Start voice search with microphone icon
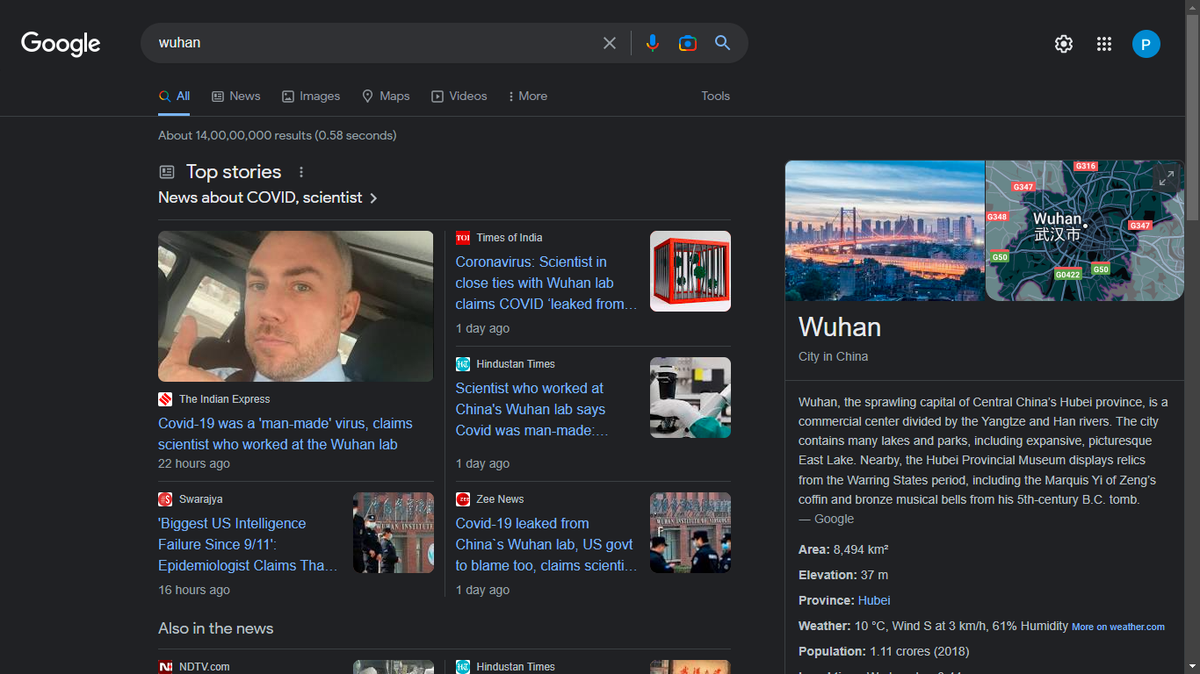Screen dimensions: 1200x674 coord(652,43)
